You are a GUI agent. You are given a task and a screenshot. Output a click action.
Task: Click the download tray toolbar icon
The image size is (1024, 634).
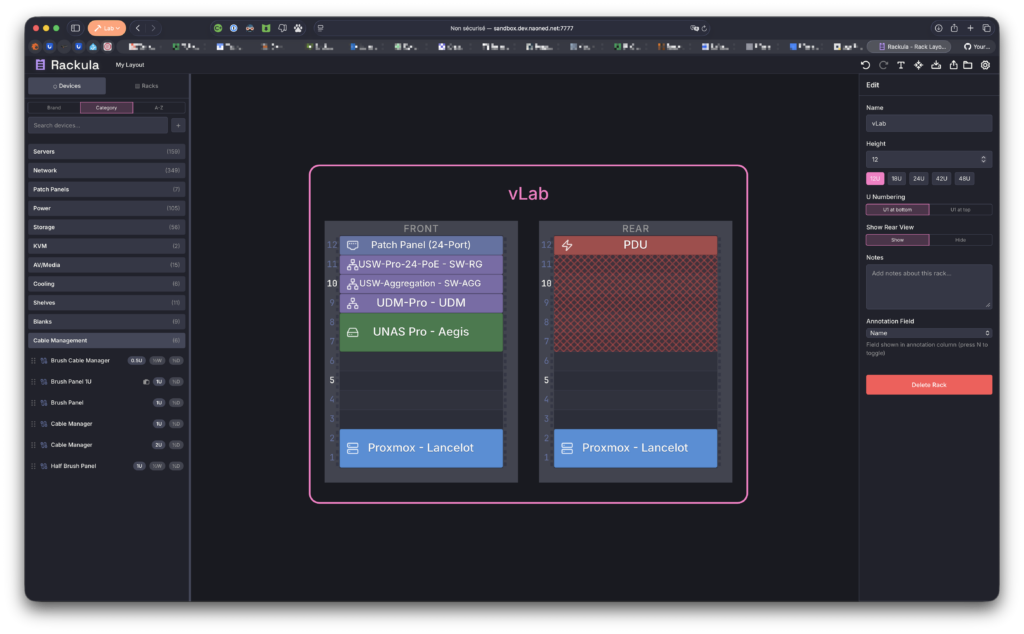936,65
